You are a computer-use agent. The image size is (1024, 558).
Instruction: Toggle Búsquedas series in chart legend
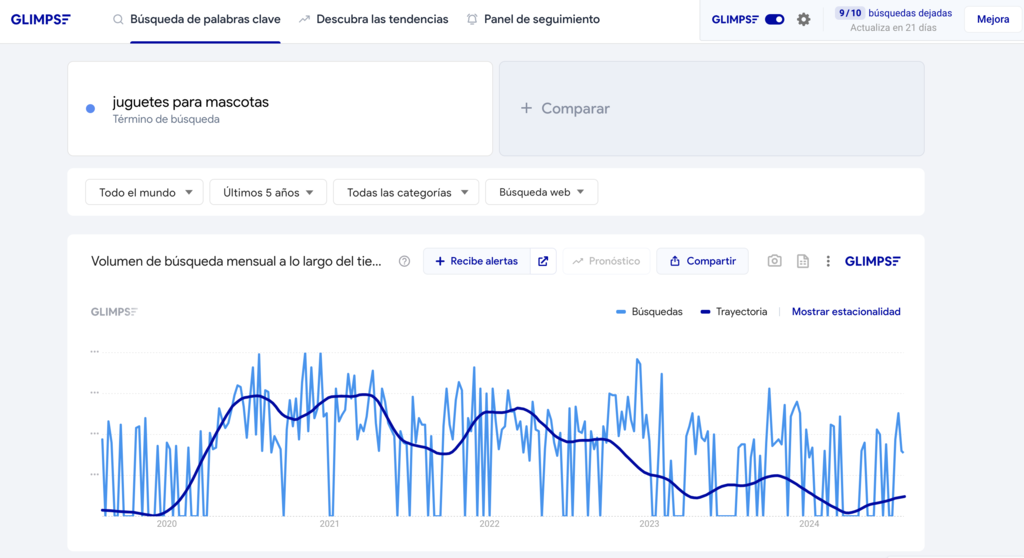pos(650,312)
